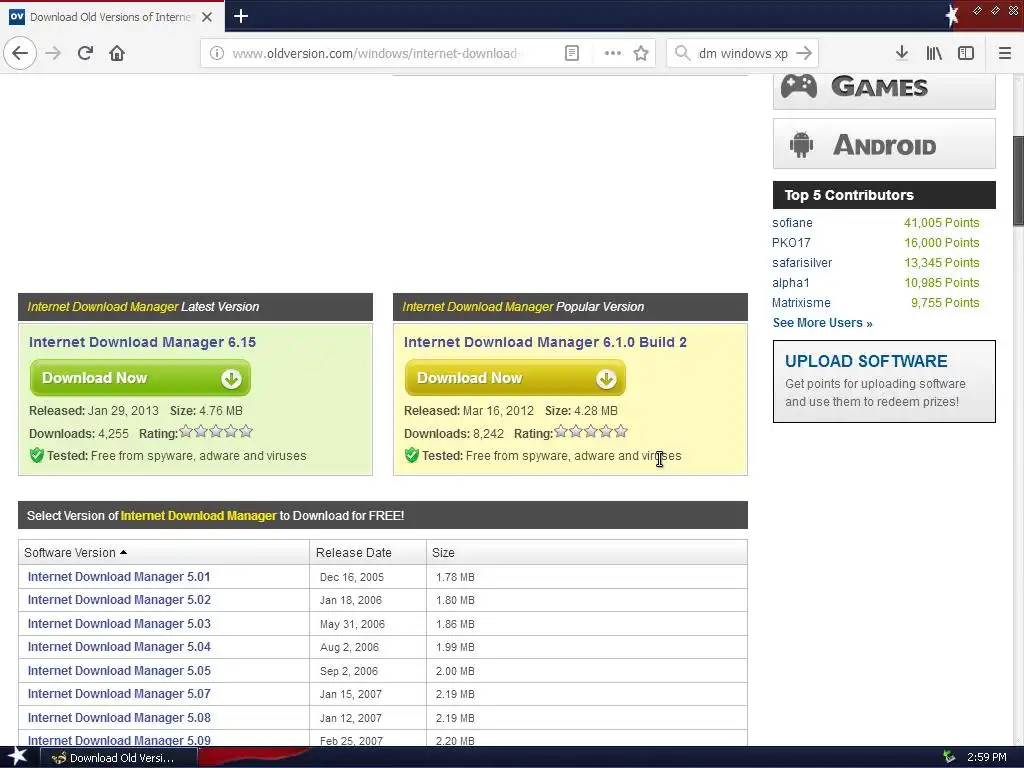
Task: Close the Download Old Versions tab
Action: click(x=207, y=17)
